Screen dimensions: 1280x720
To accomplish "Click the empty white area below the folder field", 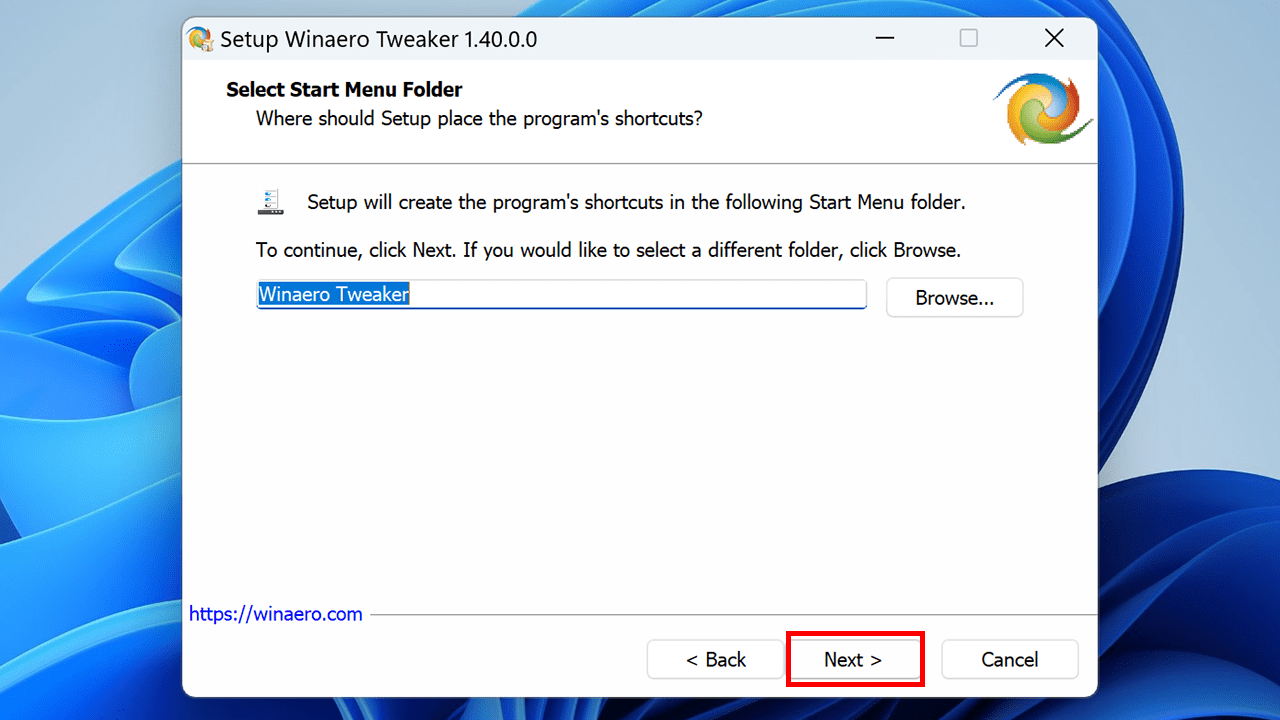I will point(640,450).
